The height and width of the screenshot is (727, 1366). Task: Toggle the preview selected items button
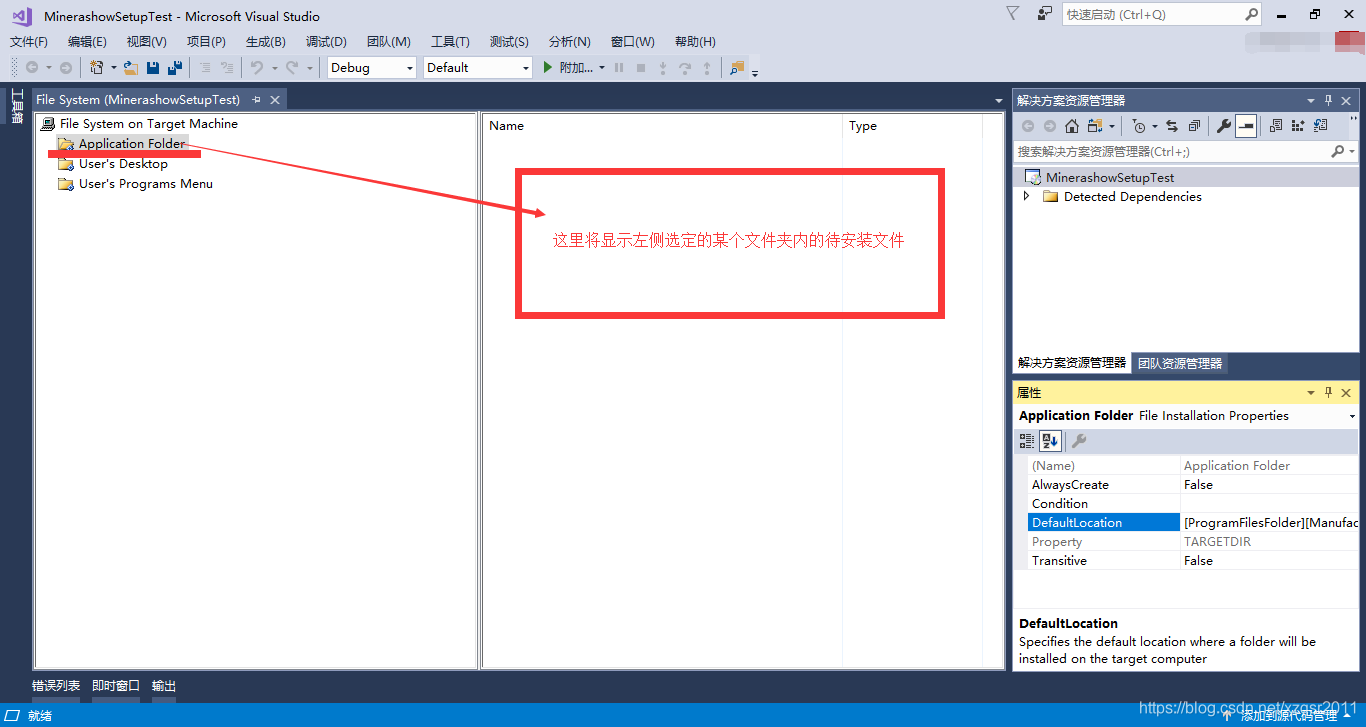(1246, 126)
